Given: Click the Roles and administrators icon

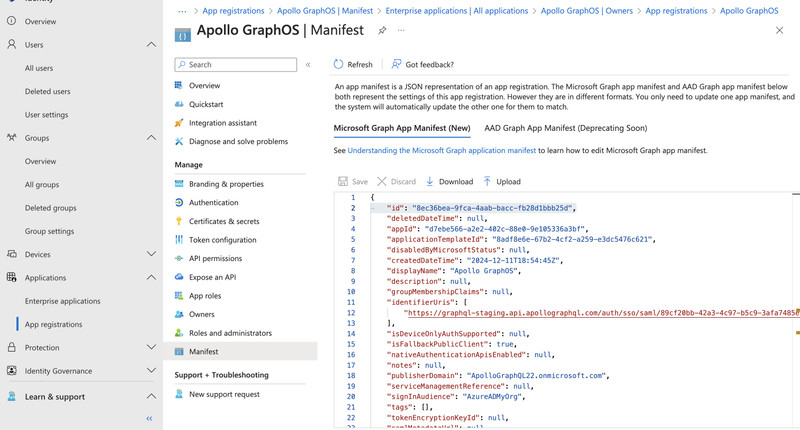Looking at the screenshot, I should 179,333.
